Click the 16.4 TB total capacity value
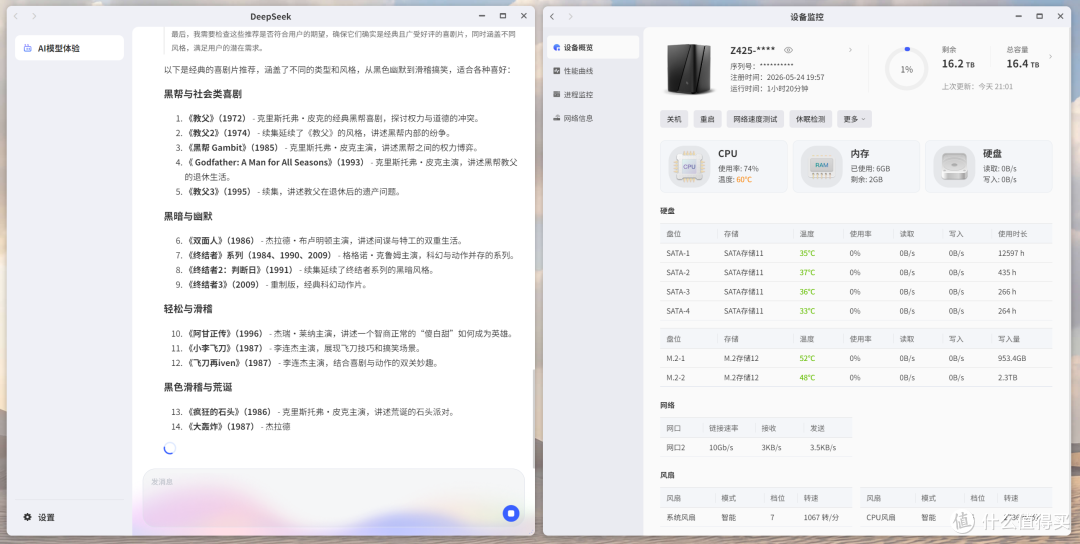The height and width of the screenshot is (544, 1080). click(1022, 64)
